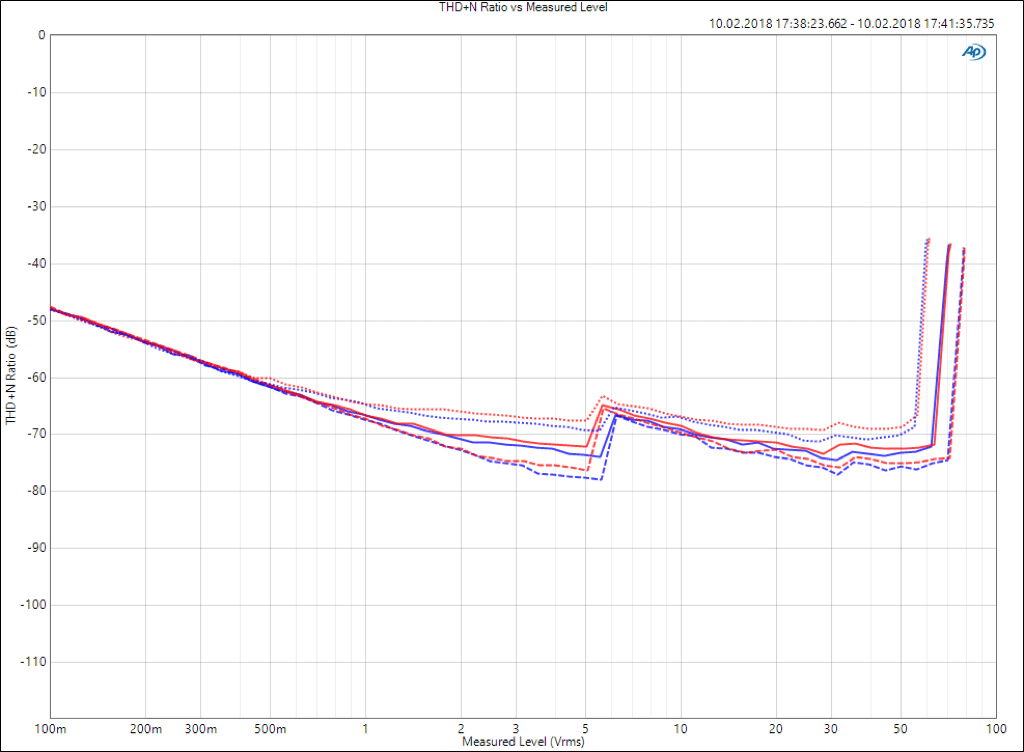Image resolution: width=1024 pixels, height=752 pixels.
Task: Click the 500m tick label on X-axis
Action: (x=271, y=727)
